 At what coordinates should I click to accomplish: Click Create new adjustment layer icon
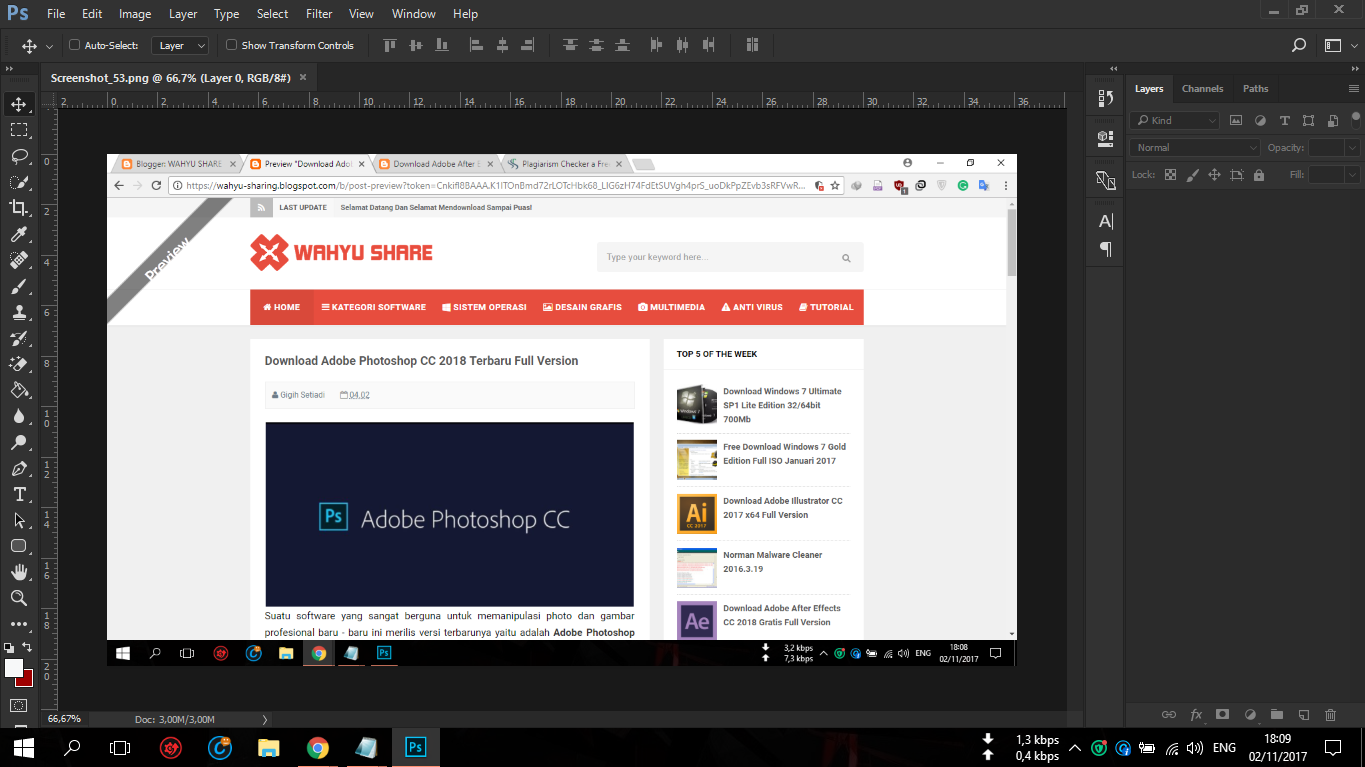1249,715
